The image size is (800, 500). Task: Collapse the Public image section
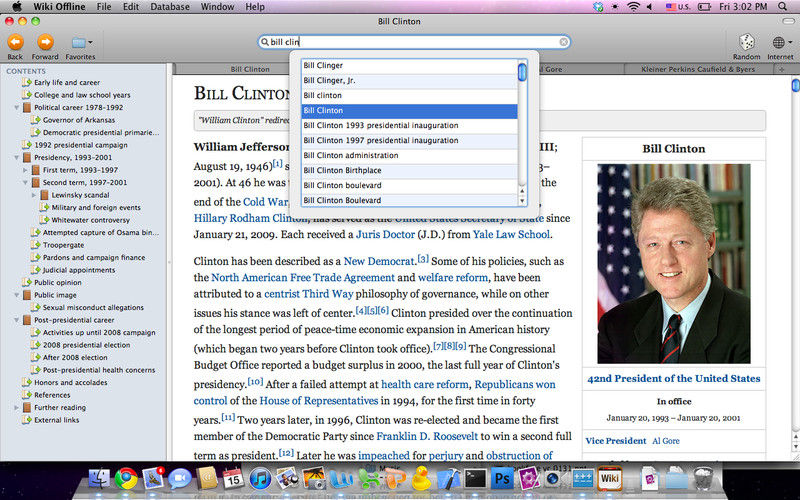point(16,295)
